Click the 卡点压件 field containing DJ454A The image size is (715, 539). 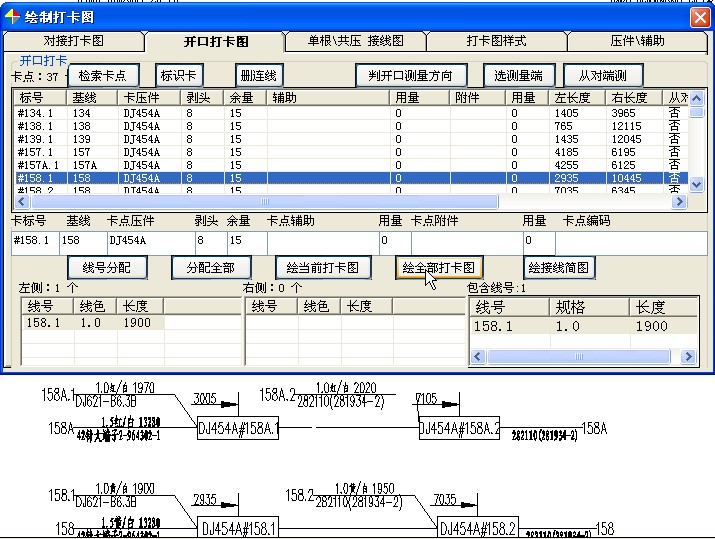[x=148, y=241]
